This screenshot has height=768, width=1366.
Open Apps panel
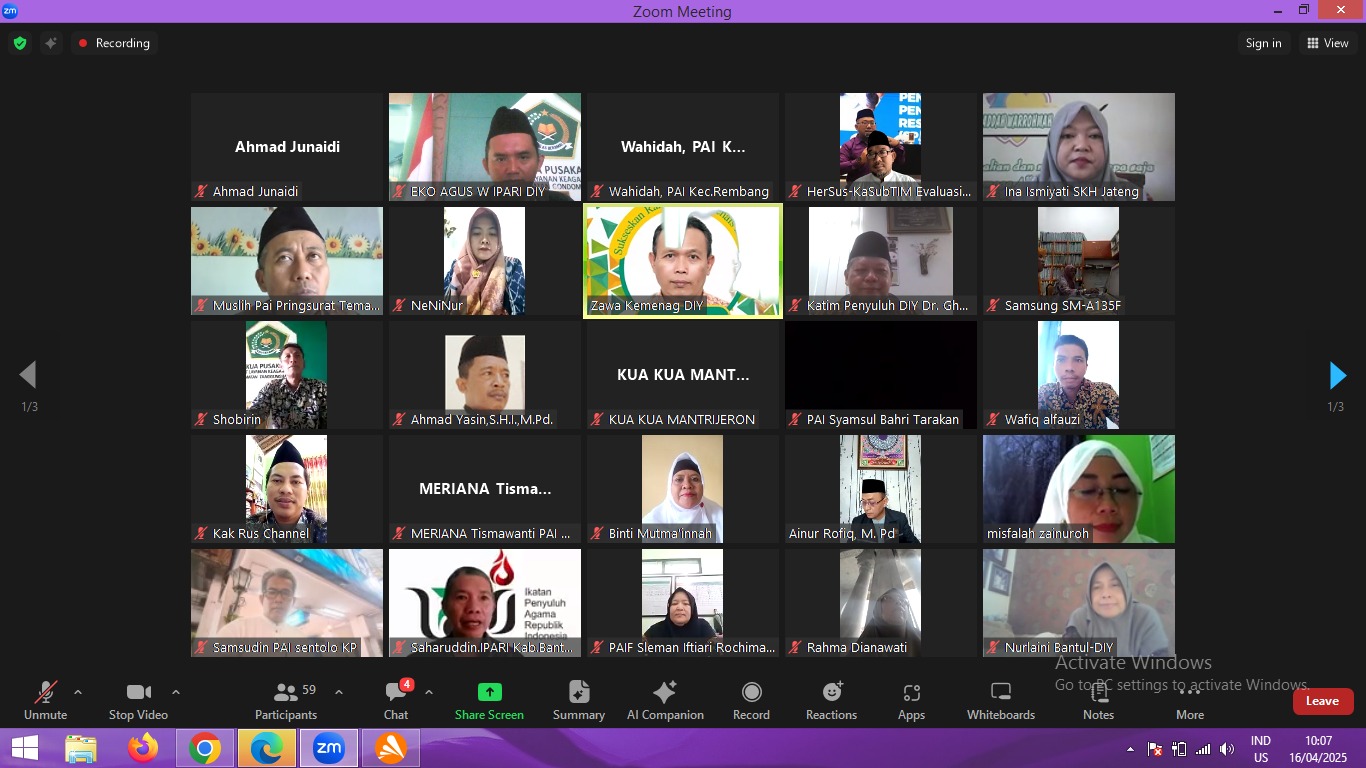click(x=911, y=700)
